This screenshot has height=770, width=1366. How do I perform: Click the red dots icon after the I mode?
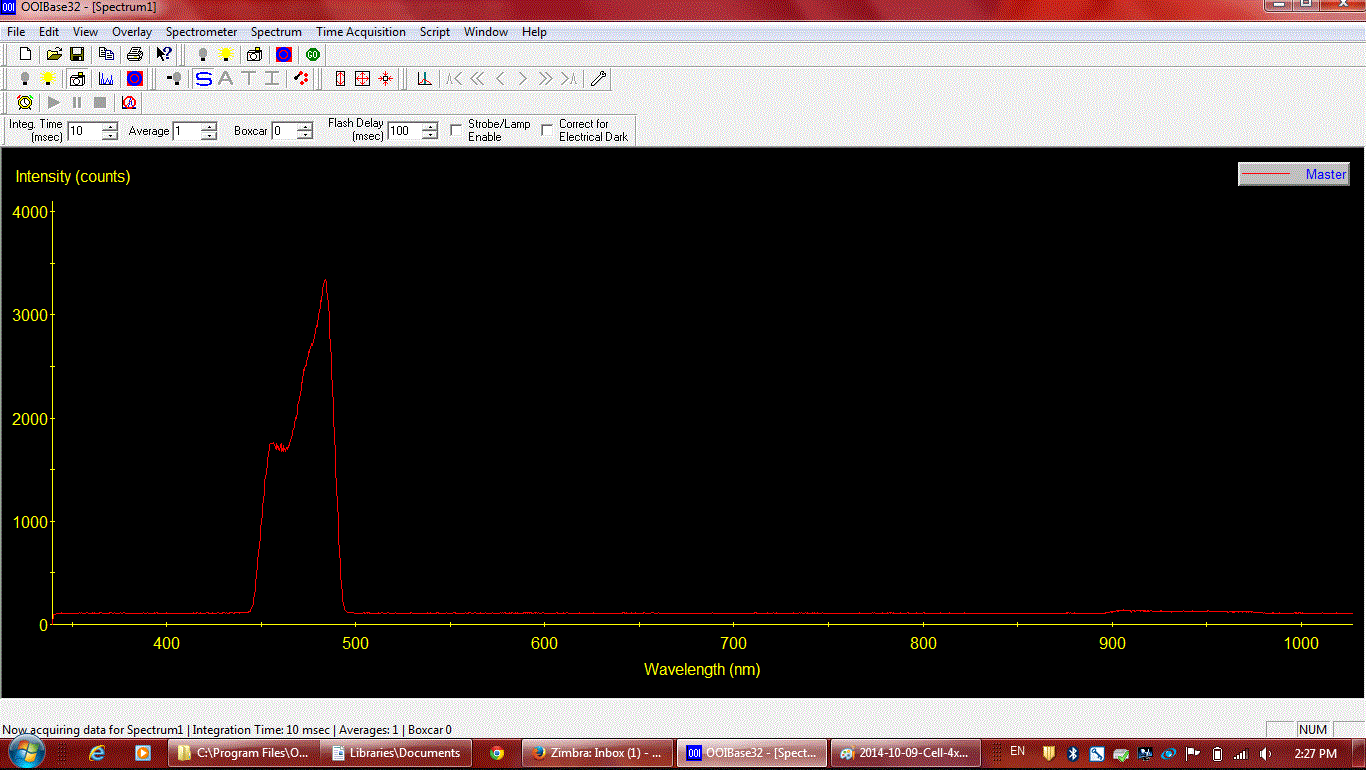(300, 78)
